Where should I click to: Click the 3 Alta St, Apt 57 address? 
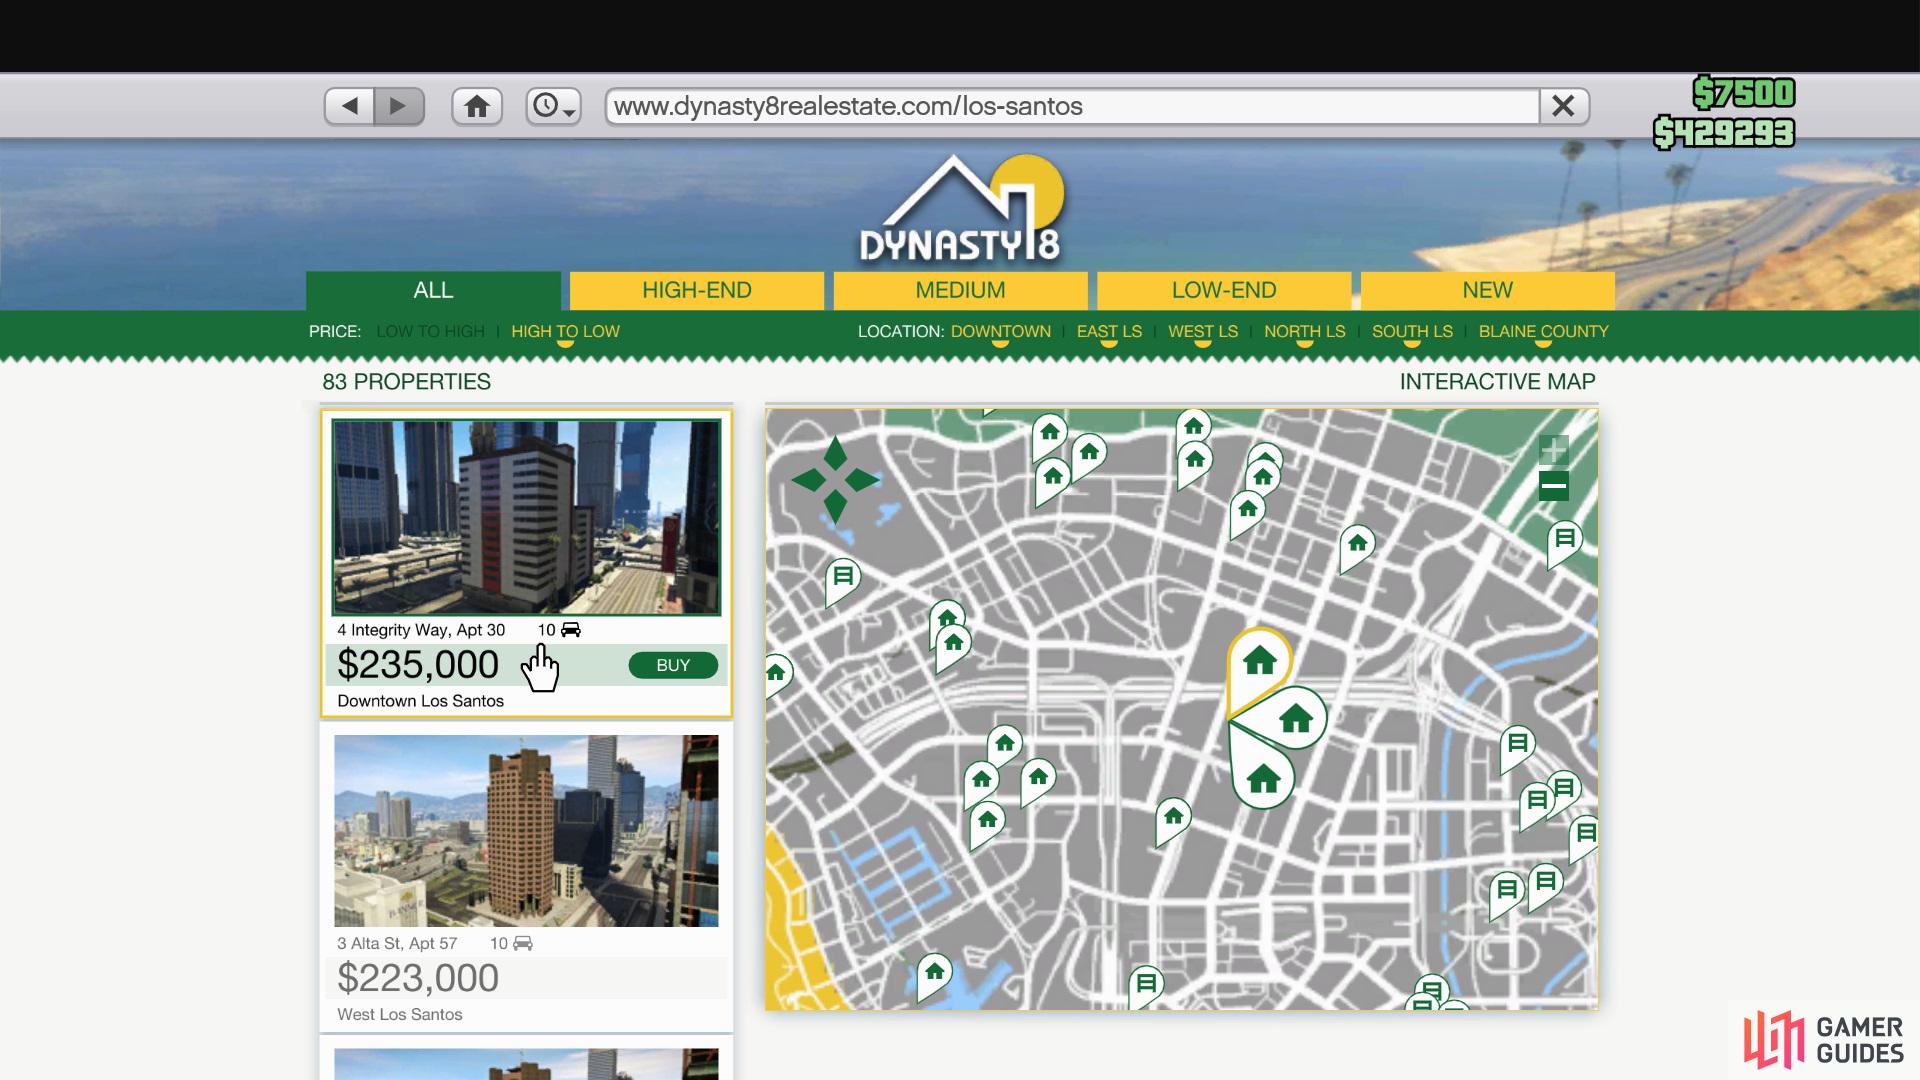click(397, 943)
